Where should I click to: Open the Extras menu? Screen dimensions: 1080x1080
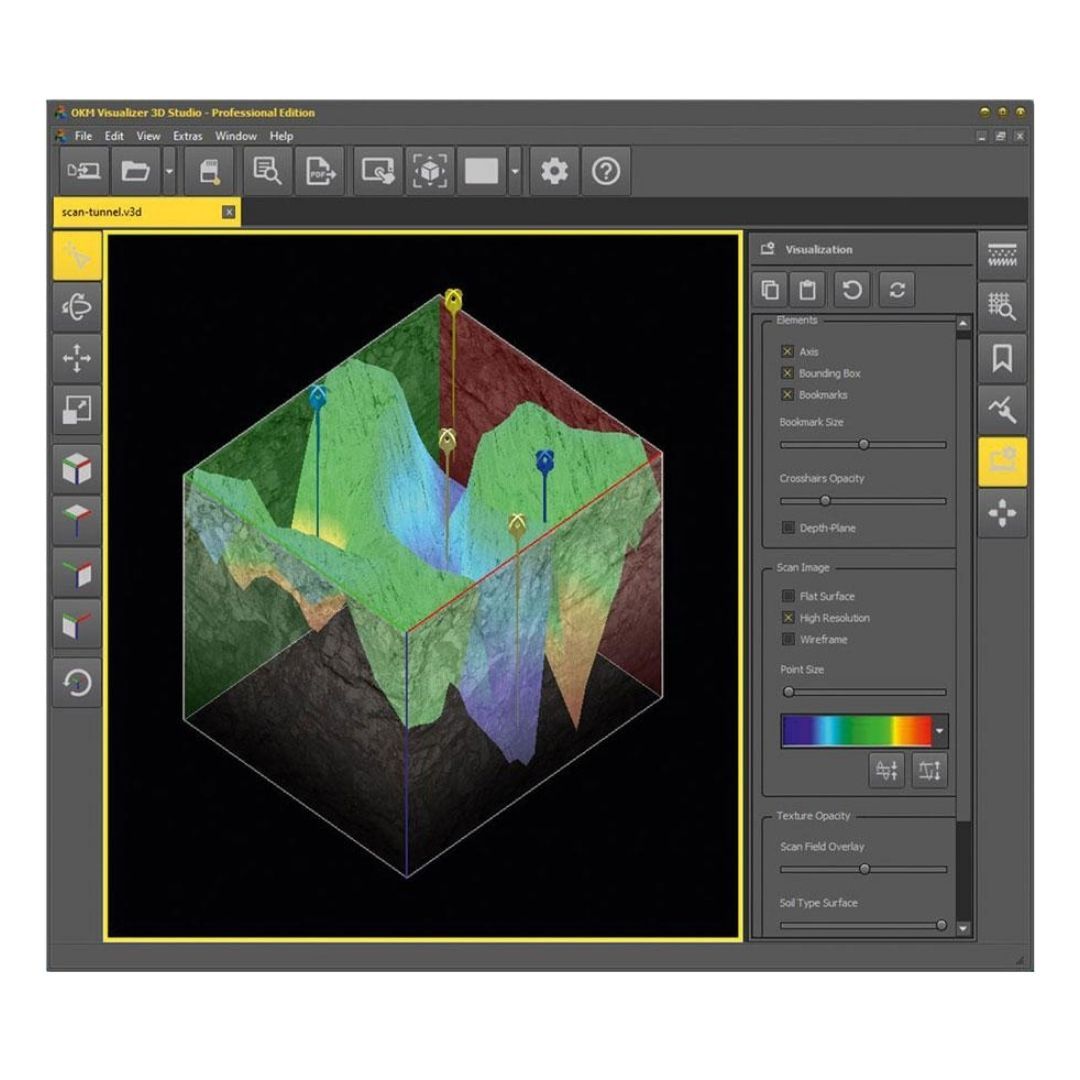click(x=186, y=136)
